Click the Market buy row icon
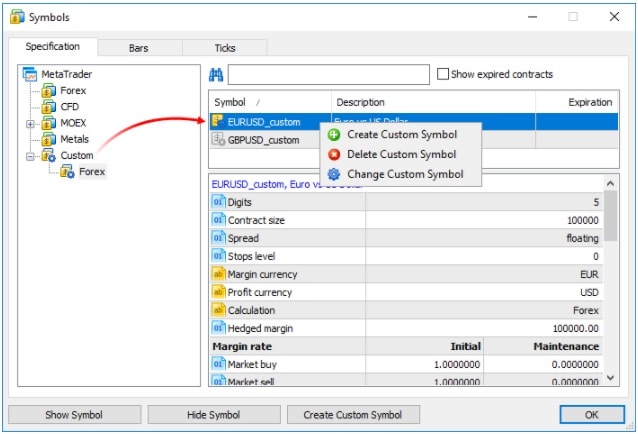This screenshot has height=434, width=638. [x=218, y=364]
